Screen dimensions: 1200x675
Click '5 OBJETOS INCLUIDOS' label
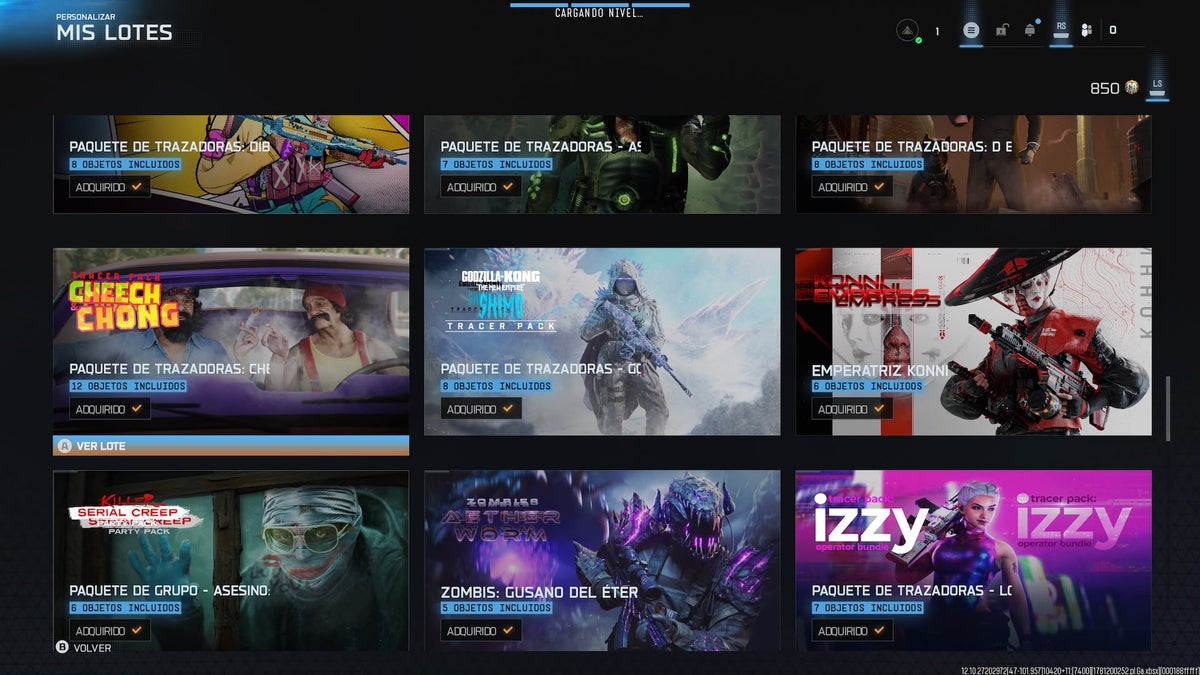tap(496, 608)
